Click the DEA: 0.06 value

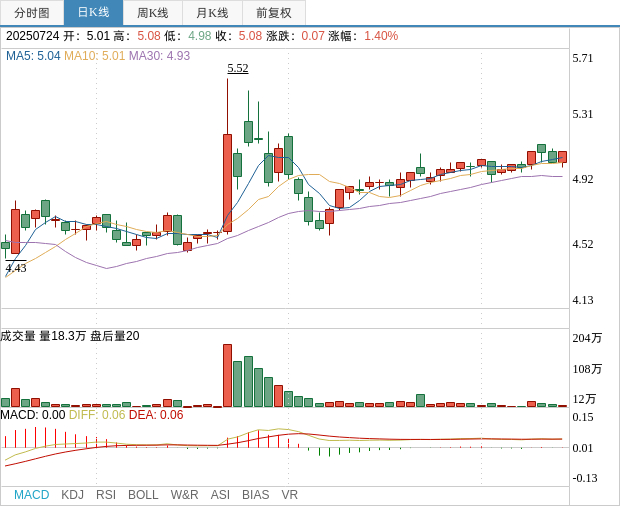[156, 415]
